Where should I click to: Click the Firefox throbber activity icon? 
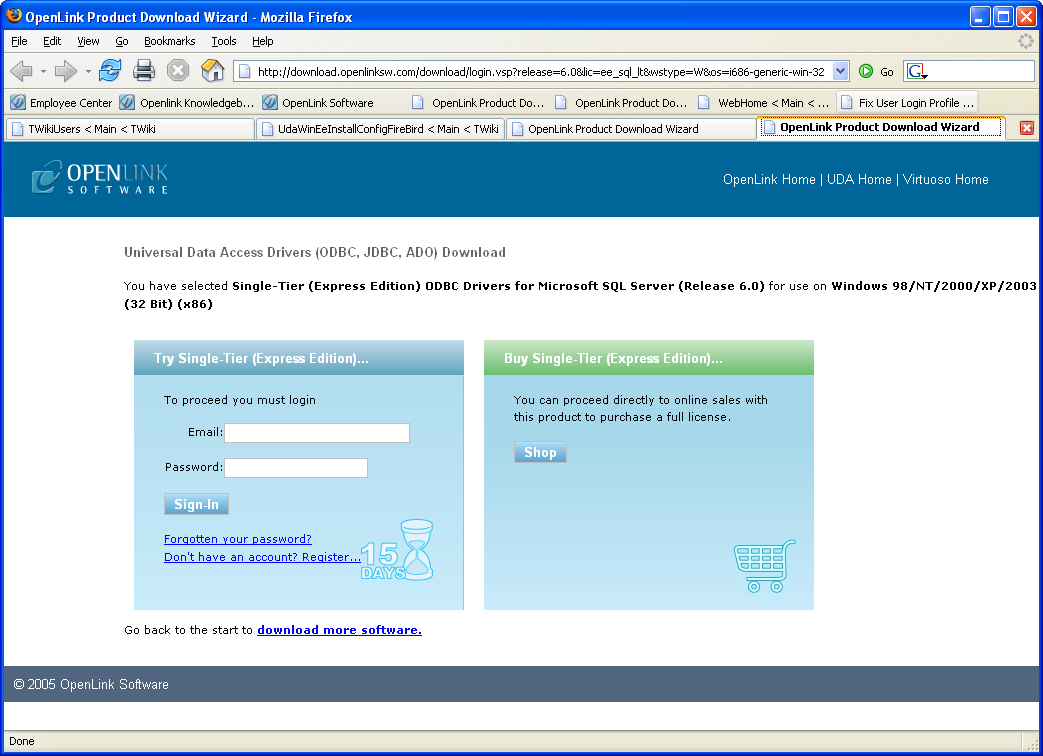coord(1026,41)
